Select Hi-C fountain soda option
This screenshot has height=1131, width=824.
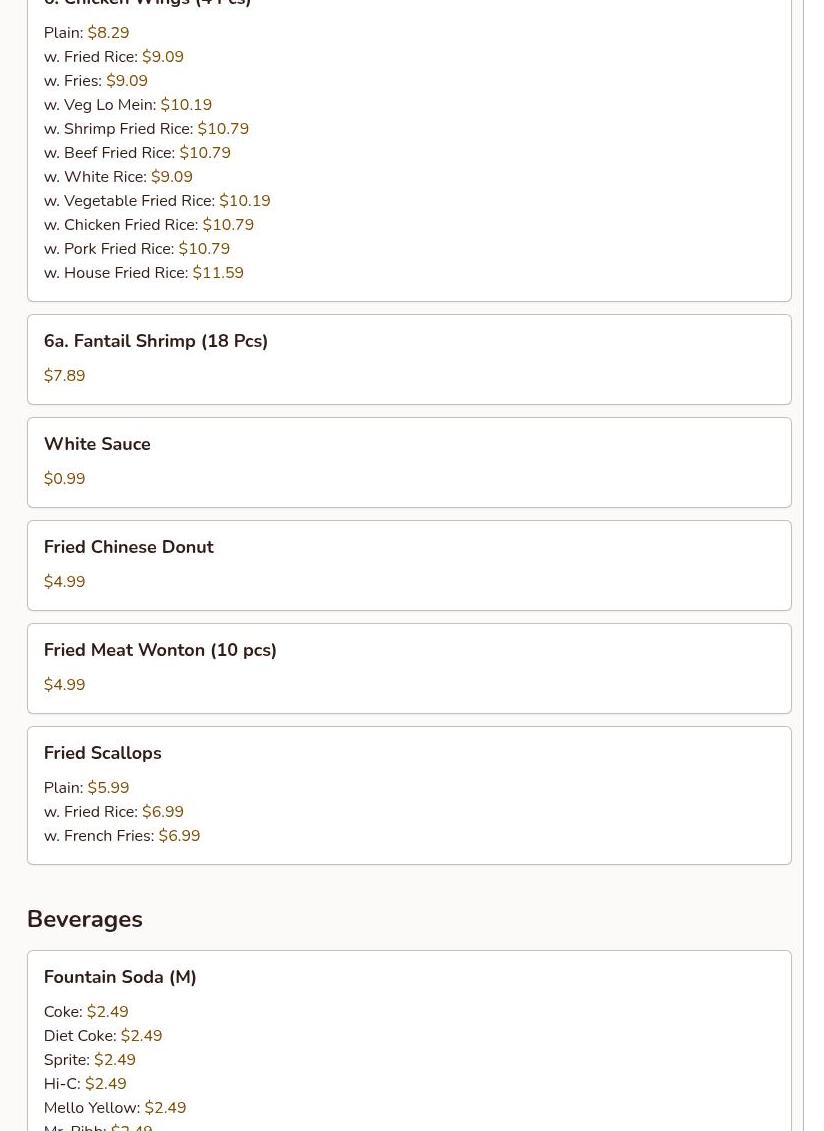[85, 1083]
